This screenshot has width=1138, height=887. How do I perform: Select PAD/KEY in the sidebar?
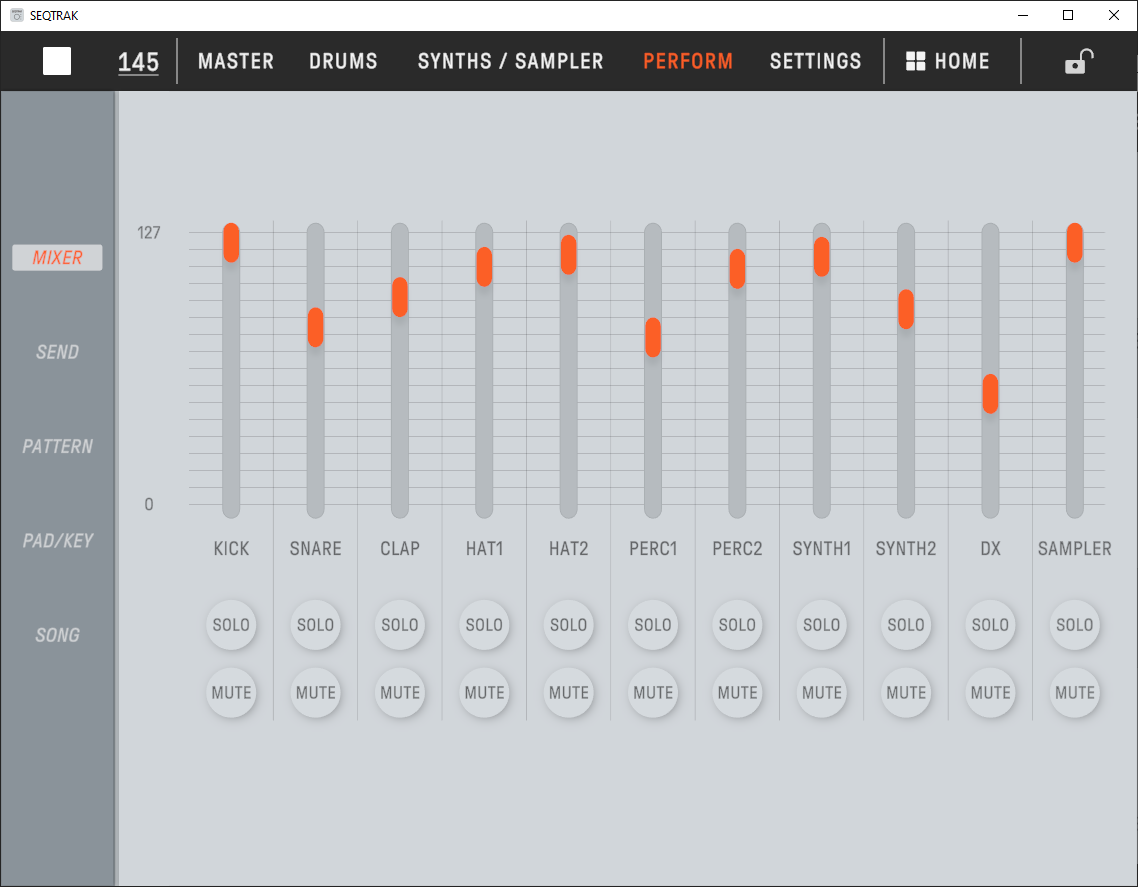click(x=57, y=541)
